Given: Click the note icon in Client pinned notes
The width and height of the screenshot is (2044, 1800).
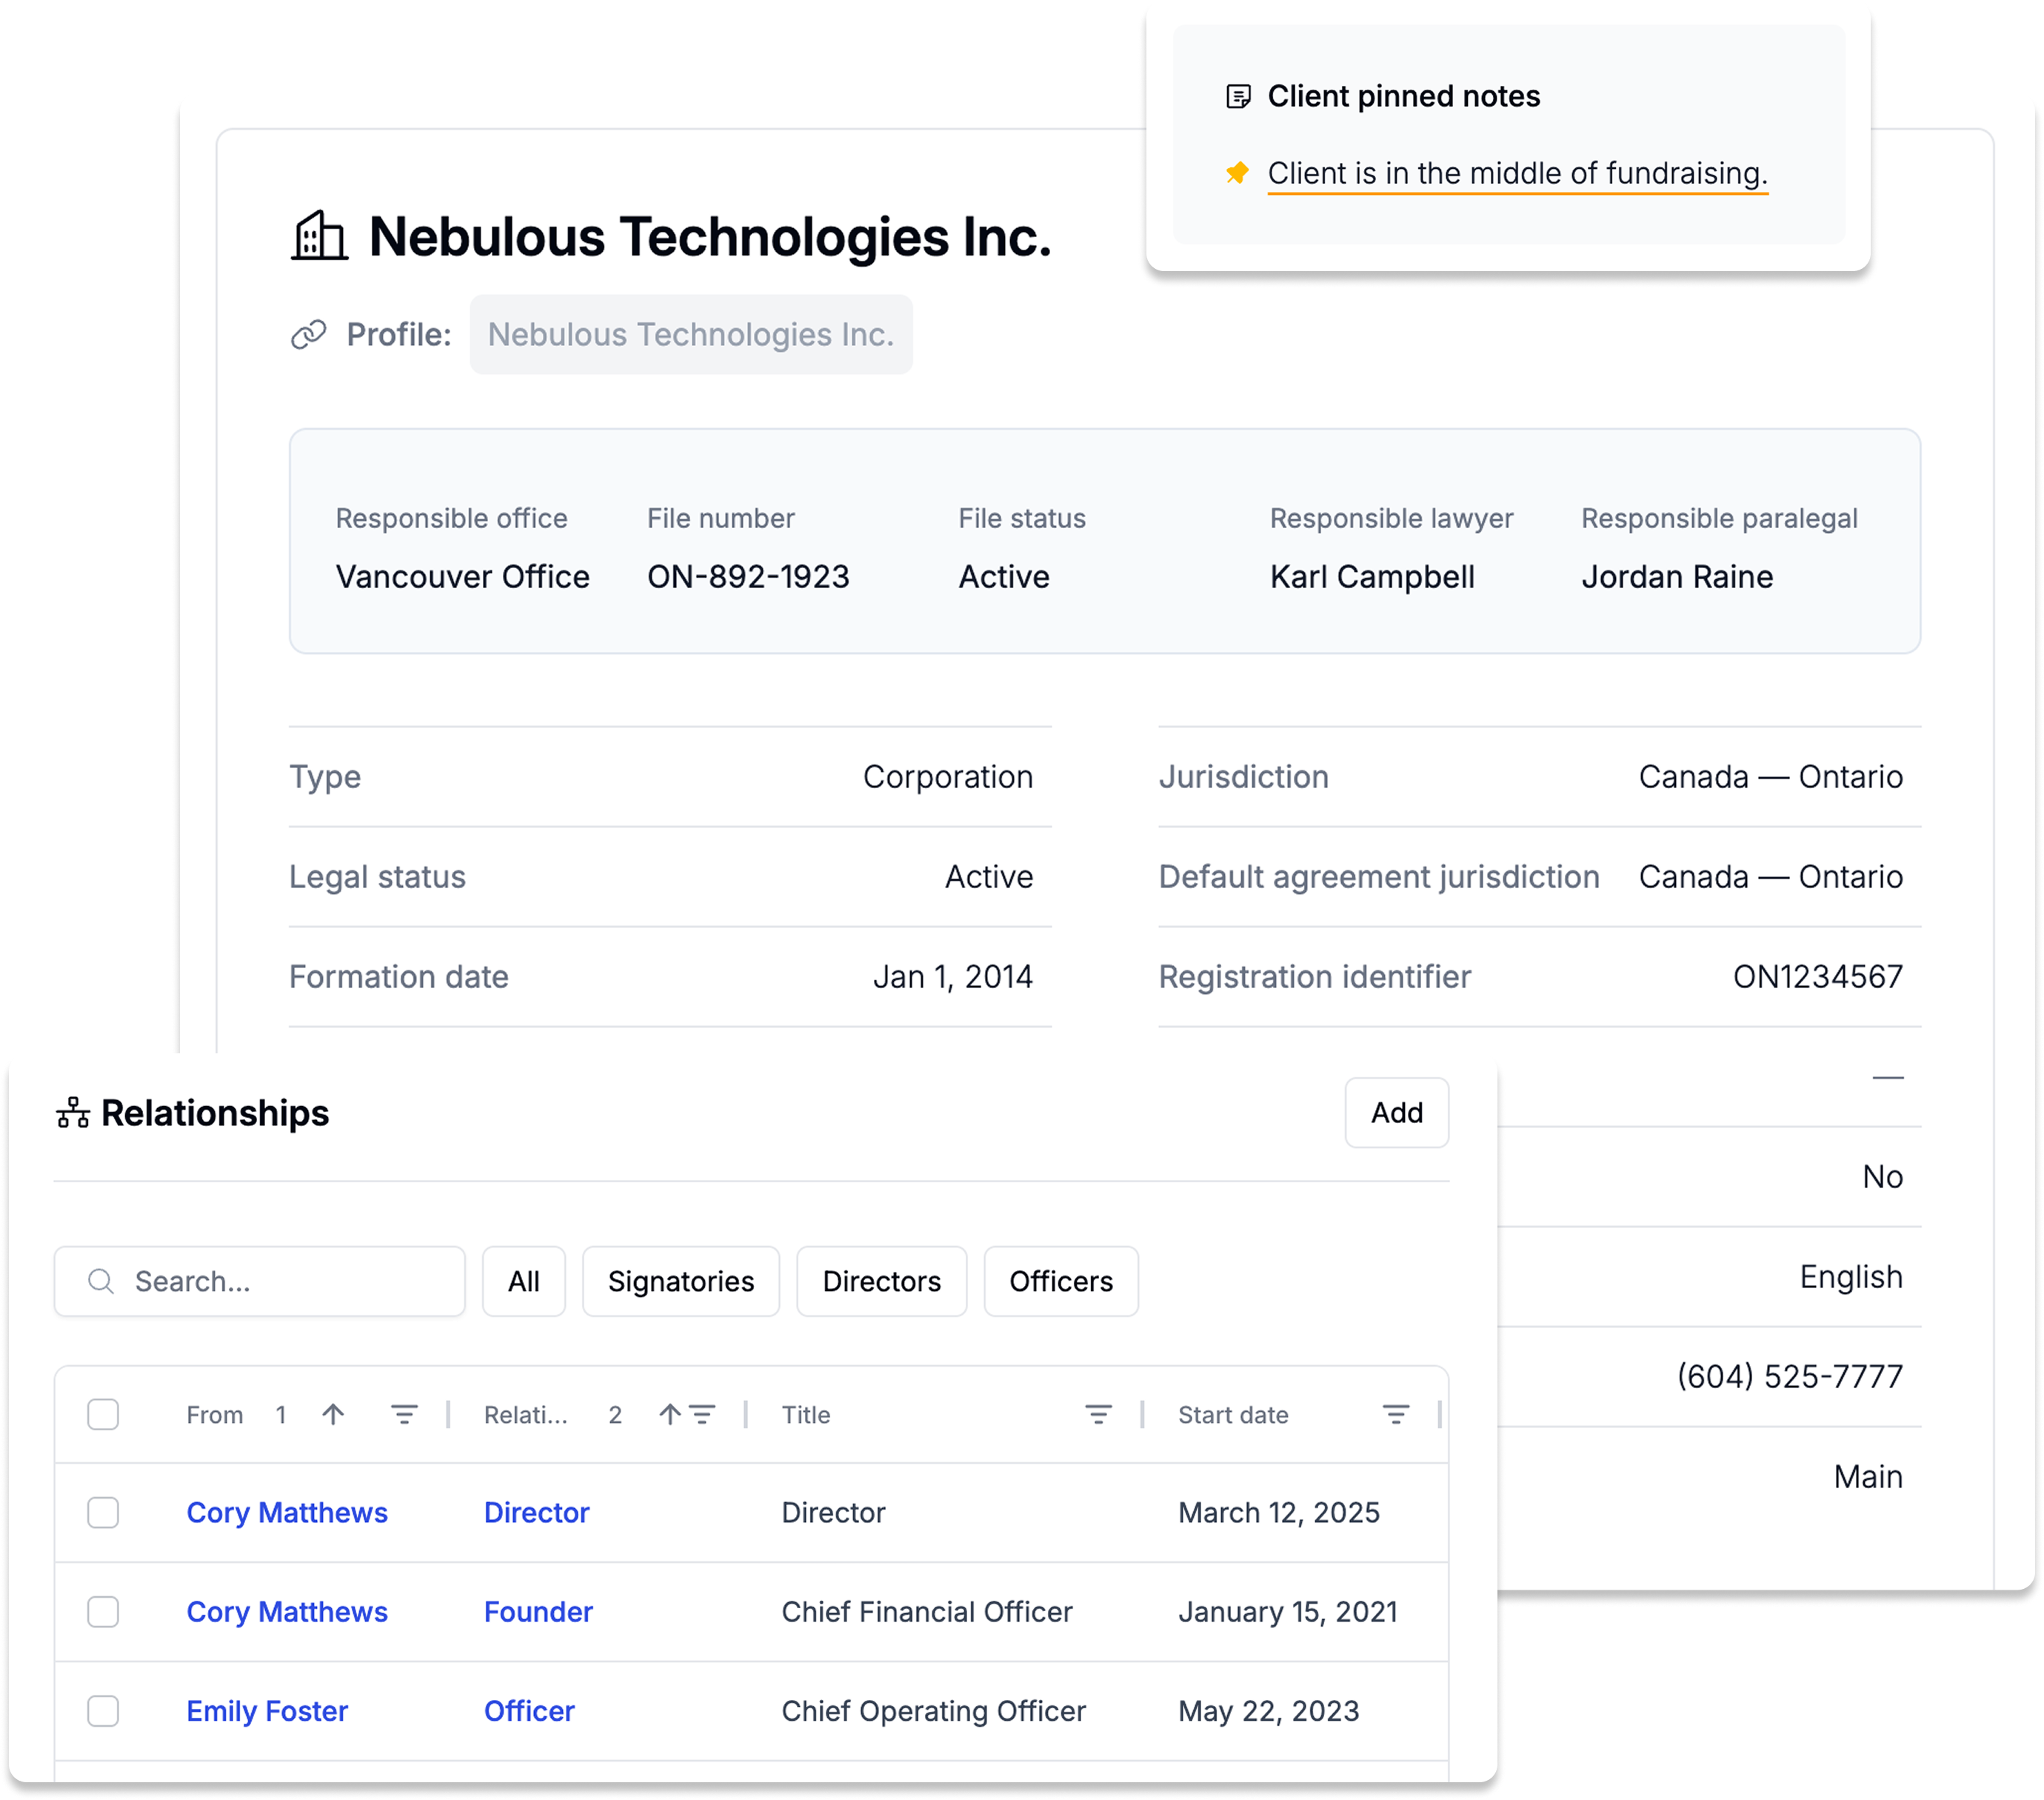Looking at the screenshot, I should pos(1238,96).
